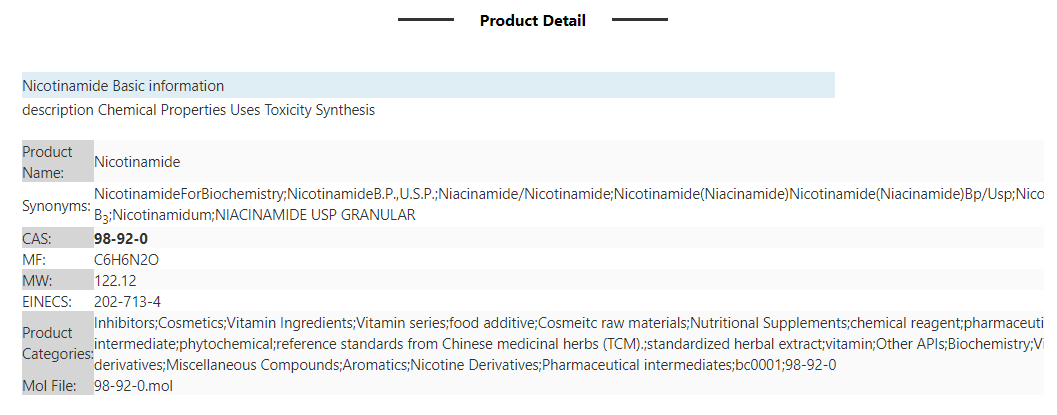Click the Product Detail heading
Viewport: 1057px width, 415px height.
tap(533, 21)
